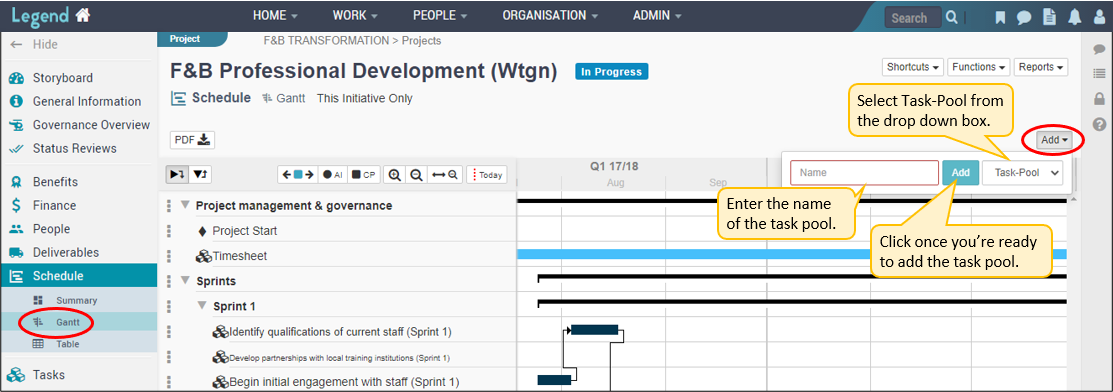Image resolution: width=1113 pixels, height=392 pixels.
Task: Open the HOME top menu
Action: pyautogui.click(x=275, y=16)
